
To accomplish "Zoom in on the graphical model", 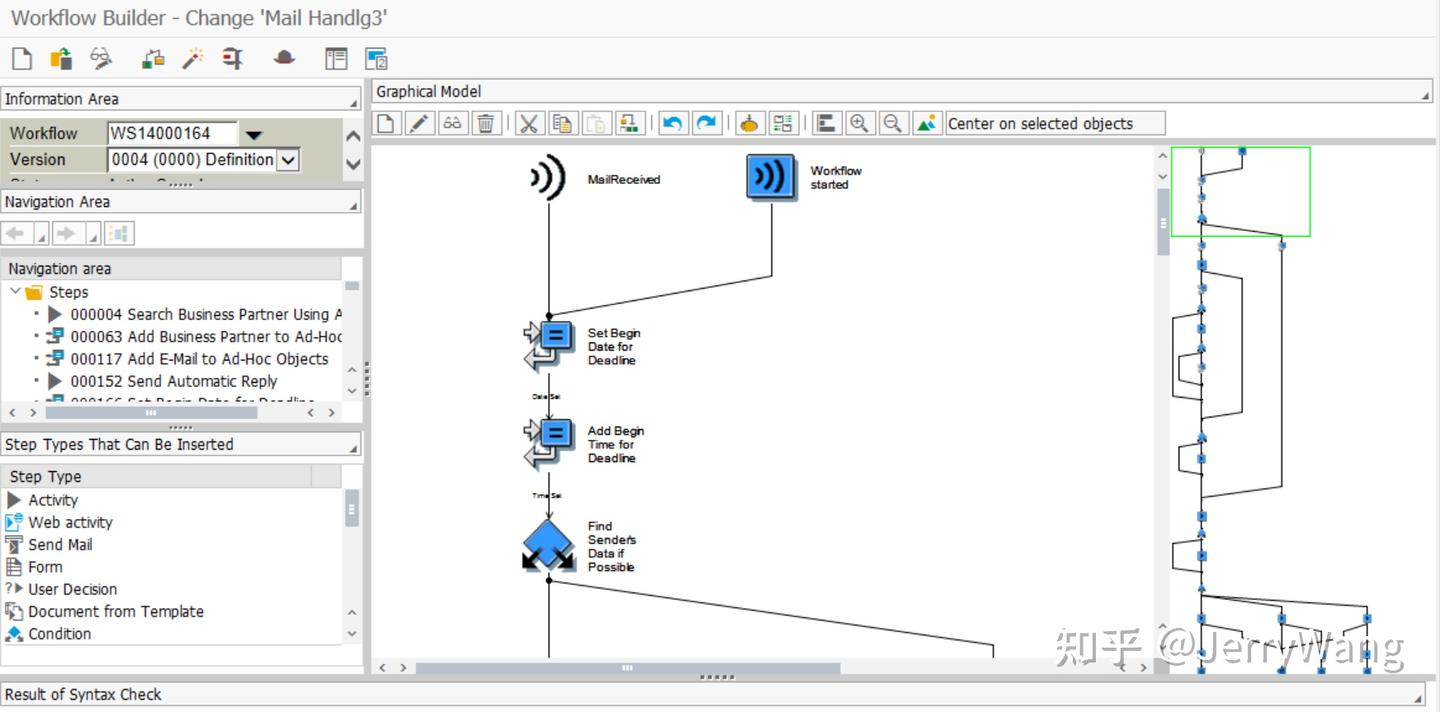I will pyautogui.click(x=860, y=122).
